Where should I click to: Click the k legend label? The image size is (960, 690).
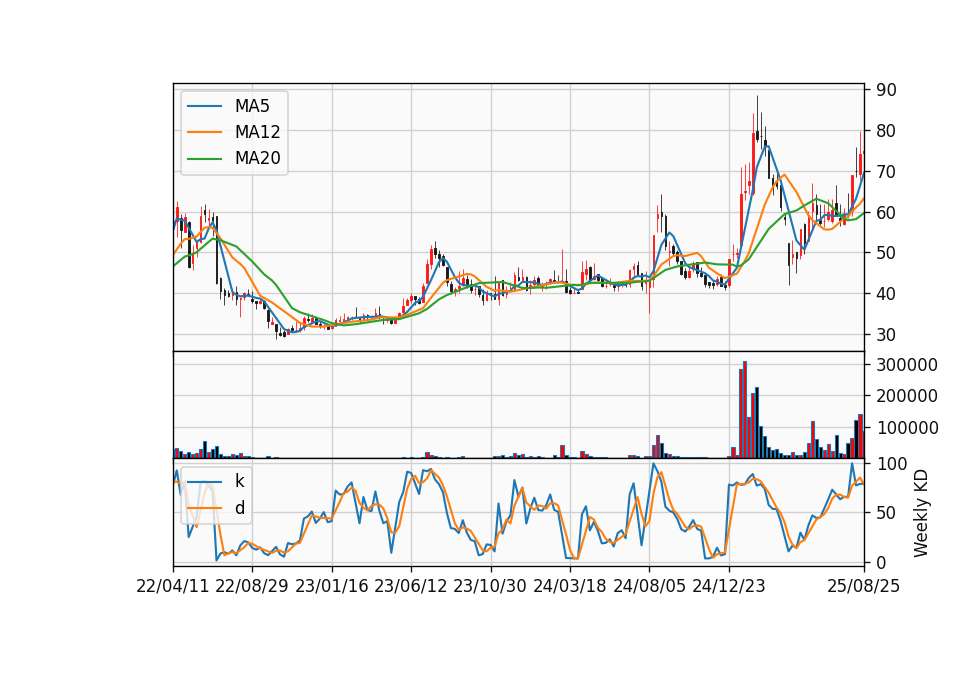[239, 481]
